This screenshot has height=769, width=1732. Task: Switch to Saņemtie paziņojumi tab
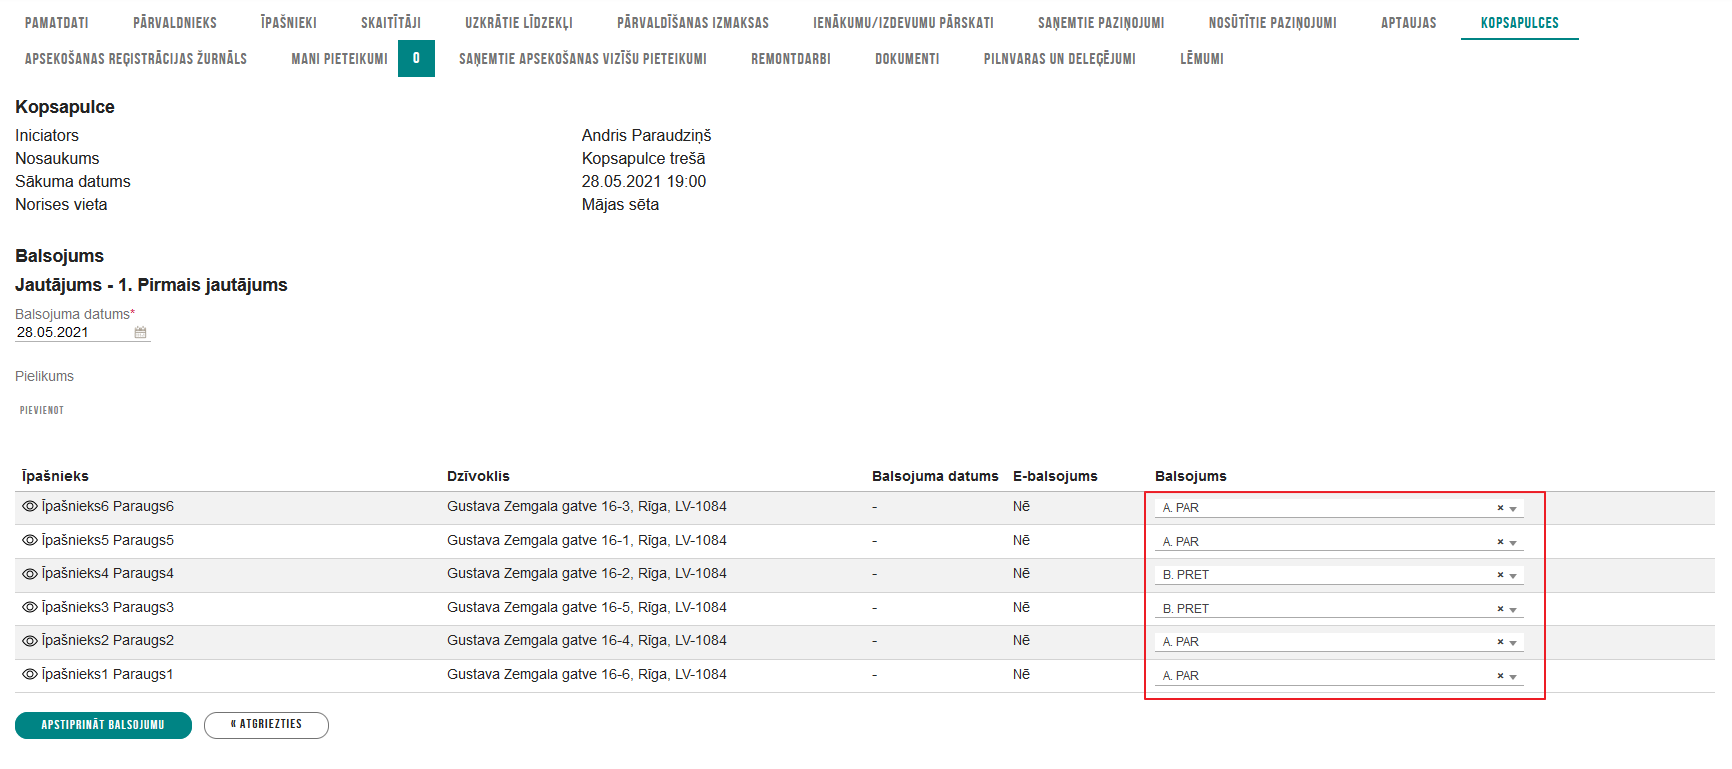coord(1101,22)
